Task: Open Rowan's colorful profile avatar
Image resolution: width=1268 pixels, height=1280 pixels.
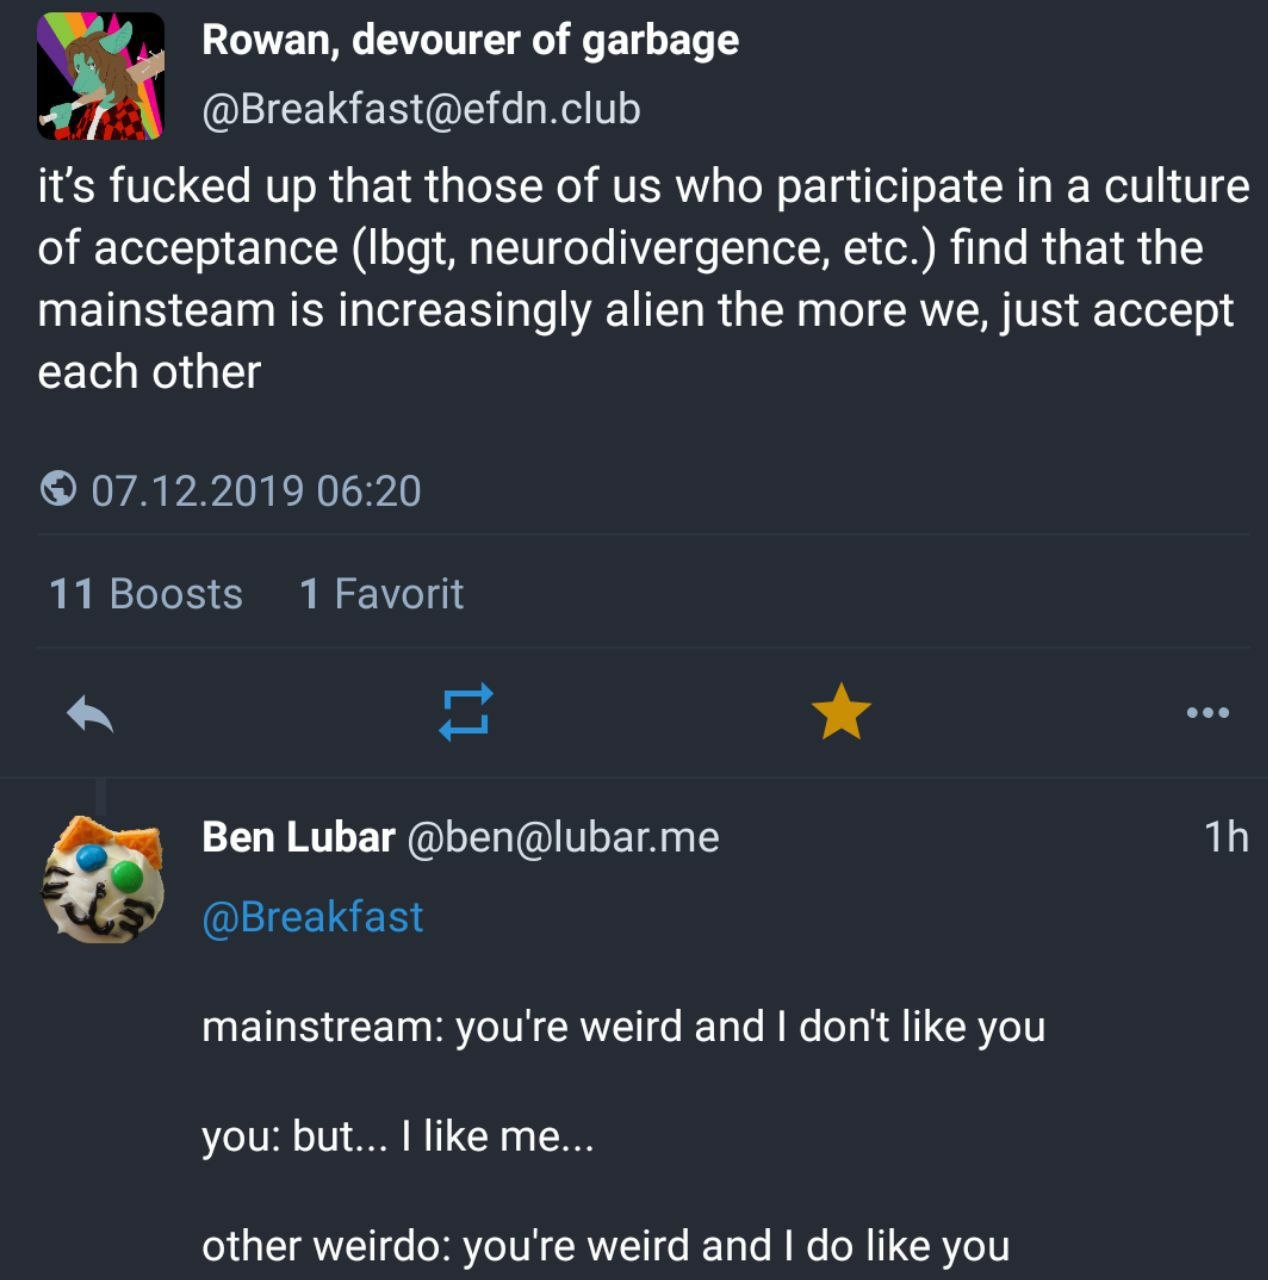Action: (x=100, y=76)
